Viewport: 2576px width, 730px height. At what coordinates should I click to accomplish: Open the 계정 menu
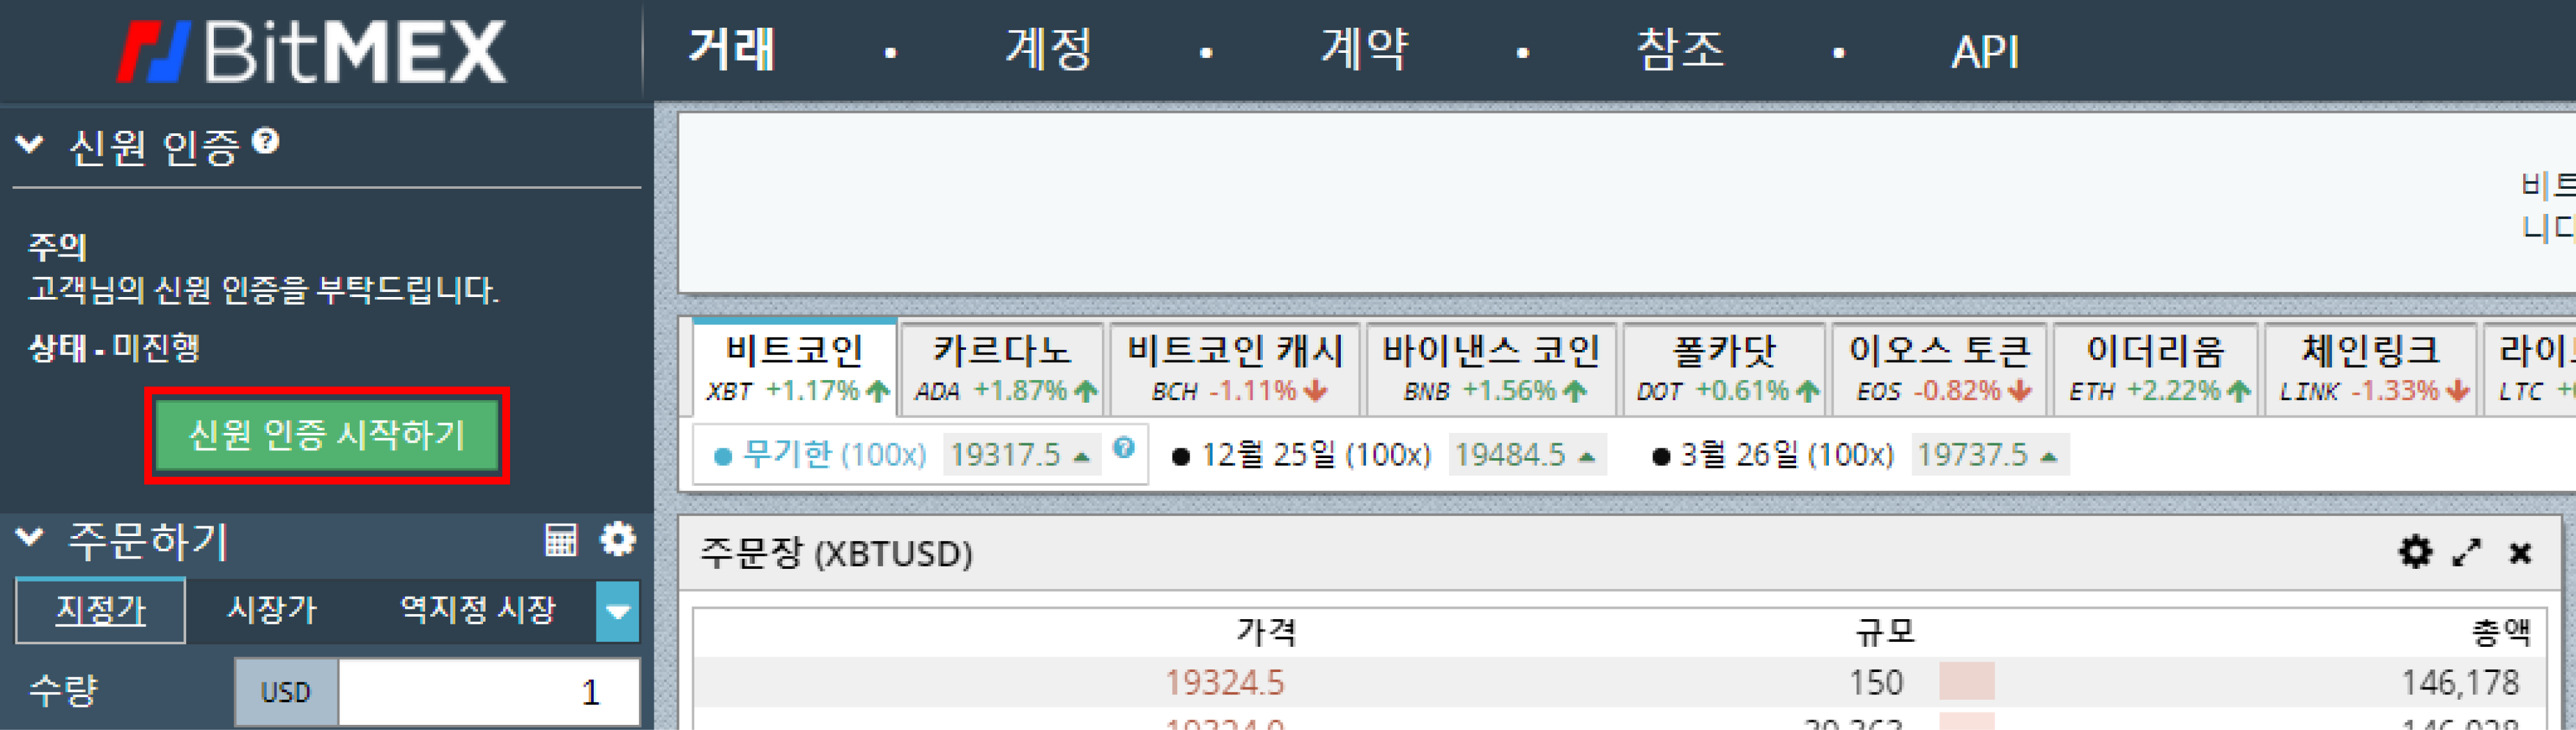point(1048,50)
